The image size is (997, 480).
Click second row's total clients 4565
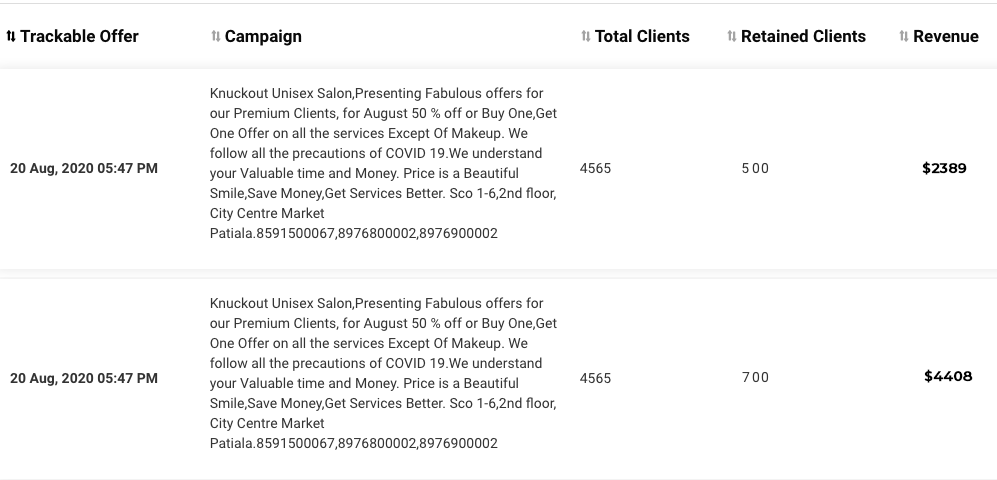click(595, 378)
